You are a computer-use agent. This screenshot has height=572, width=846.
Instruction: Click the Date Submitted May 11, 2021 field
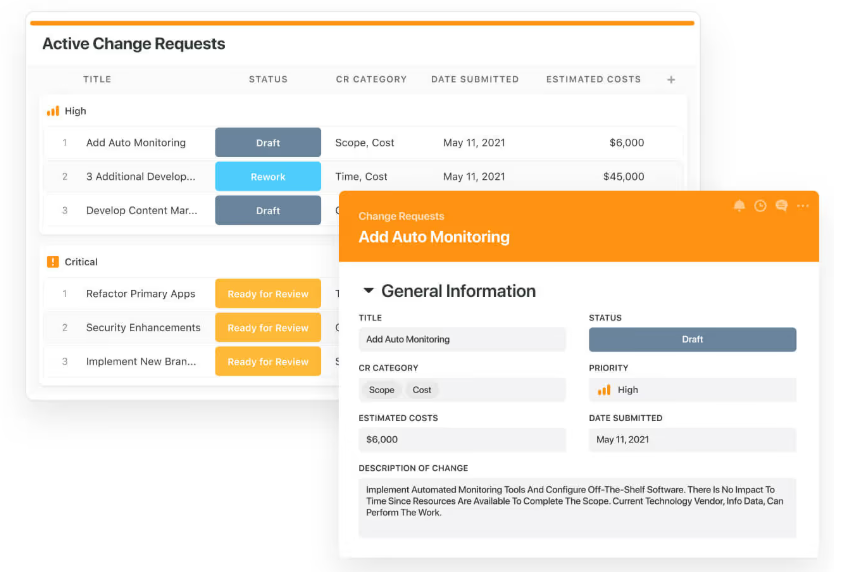[x=692, y=440]
